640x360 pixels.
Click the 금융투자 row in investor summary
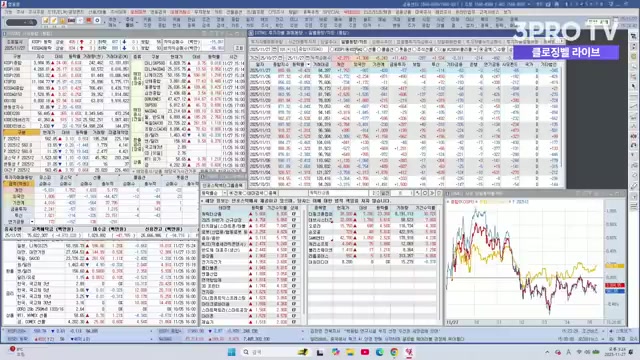tap(100, 209)
